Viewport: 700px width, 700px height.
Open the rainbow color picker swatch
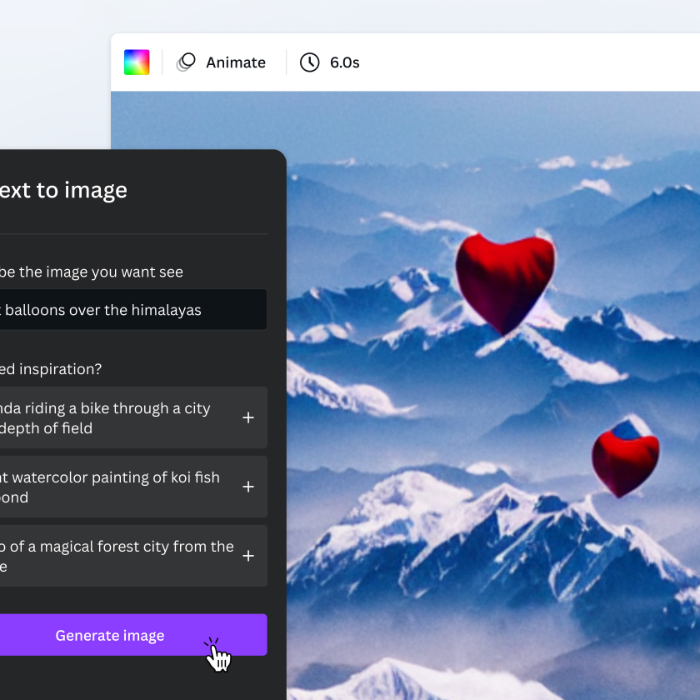coord(136,62)
